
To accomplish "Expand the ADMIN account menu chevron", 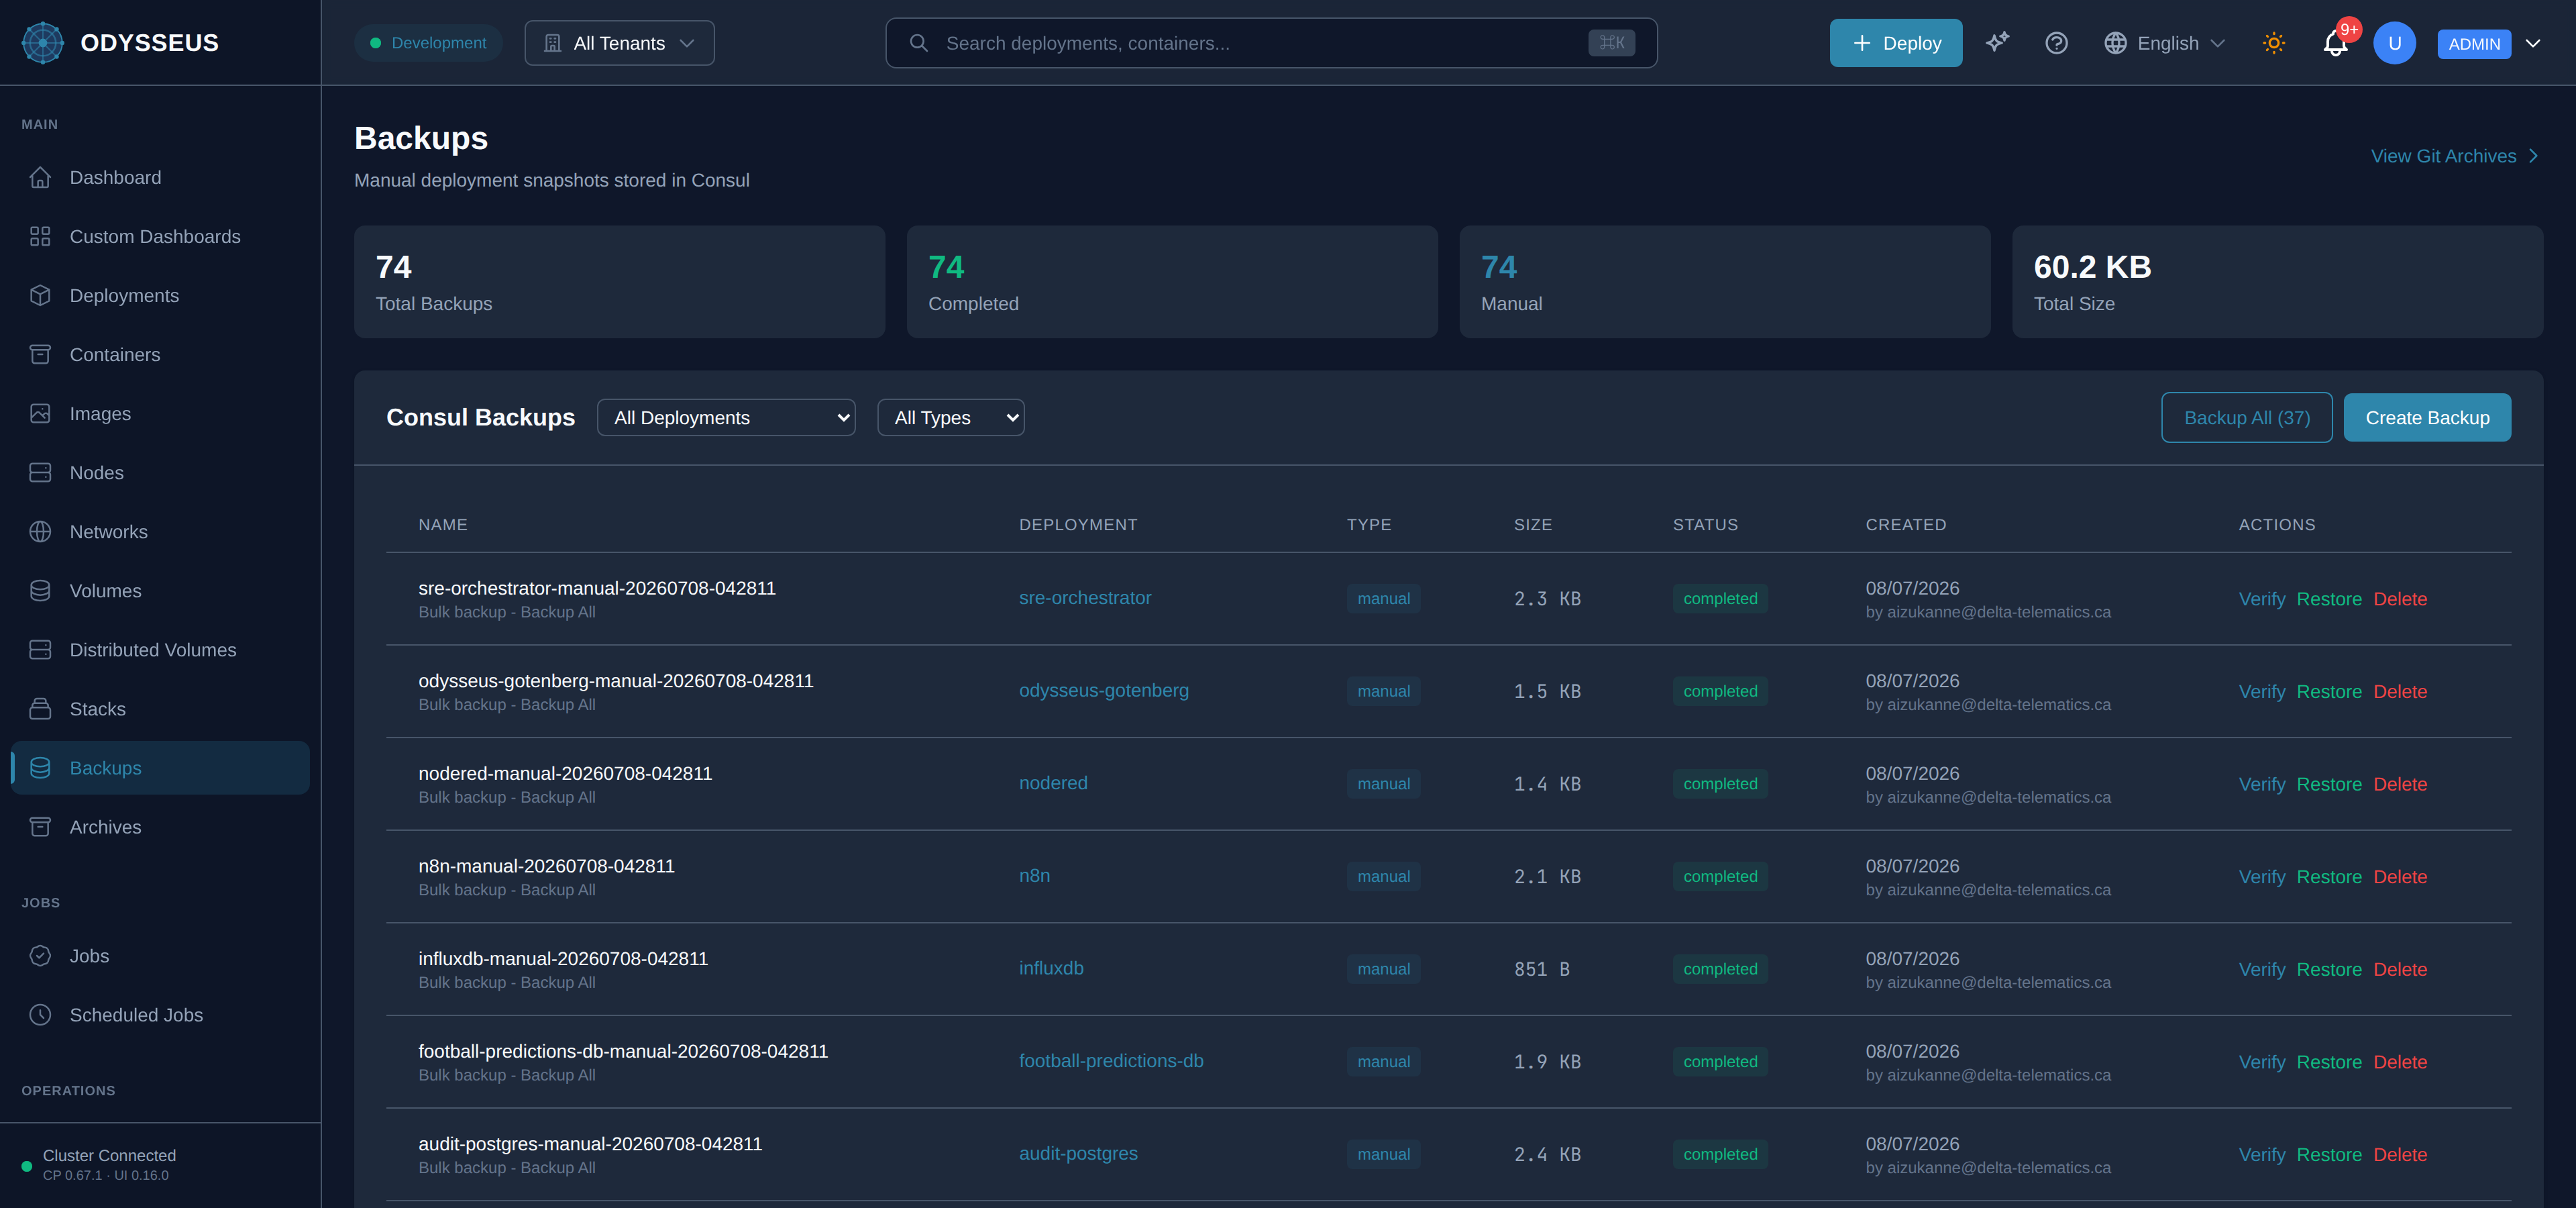I will 2533,43.
